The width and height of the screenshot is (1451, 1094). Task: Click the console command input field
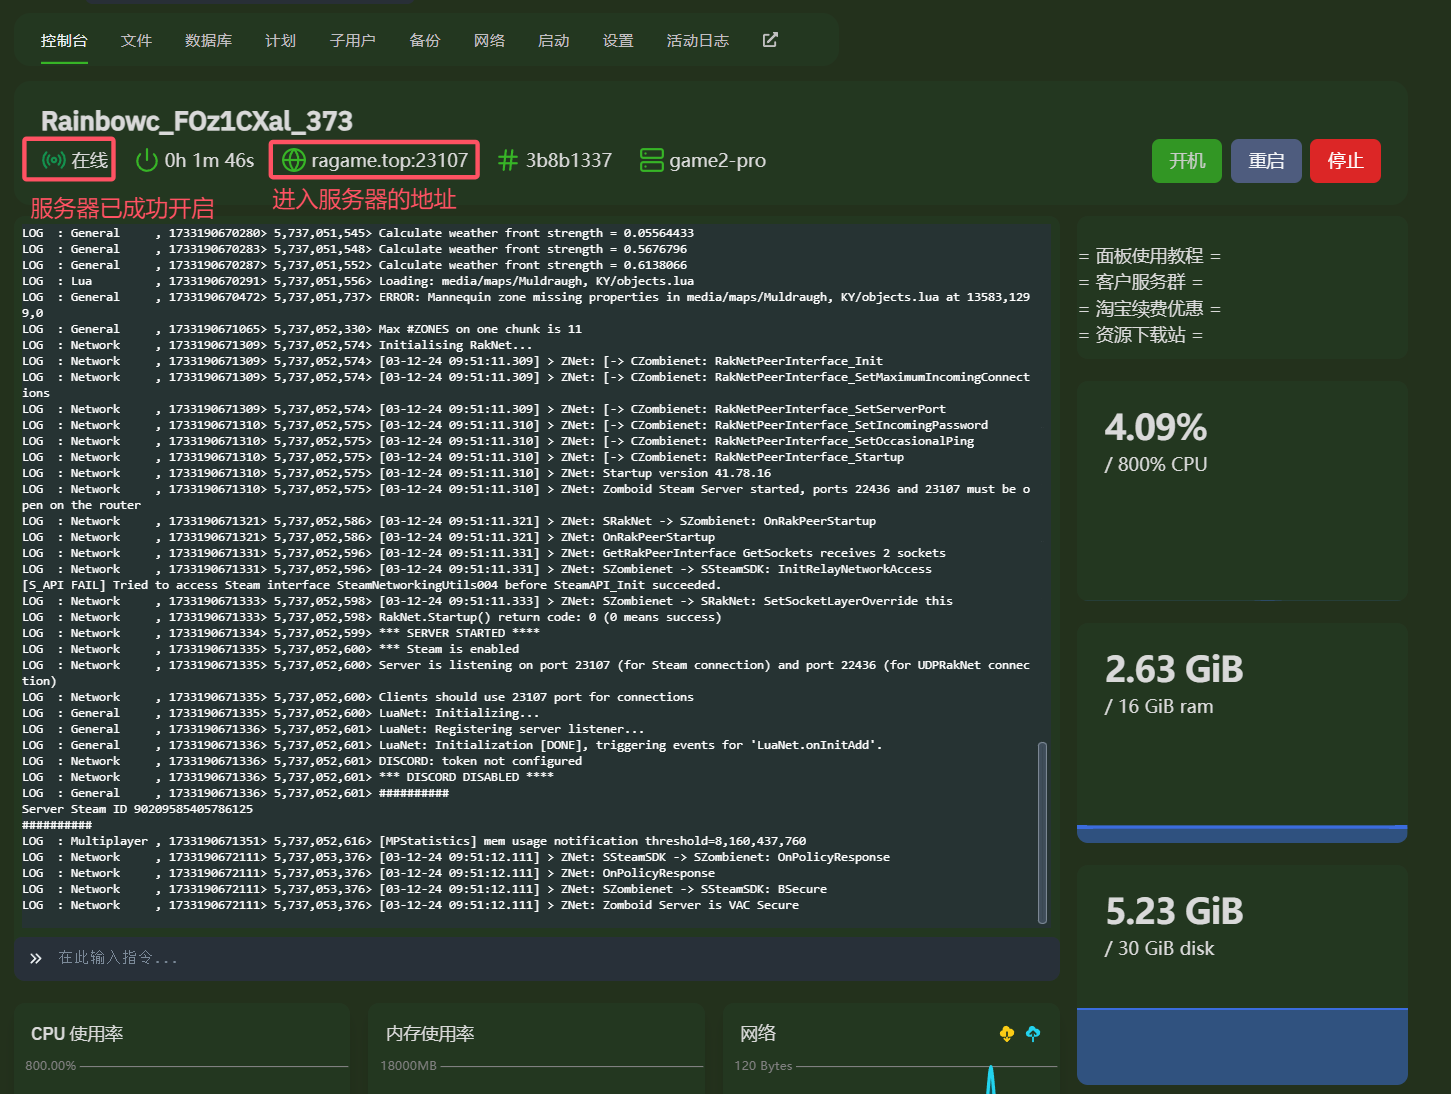coord(540,958)
